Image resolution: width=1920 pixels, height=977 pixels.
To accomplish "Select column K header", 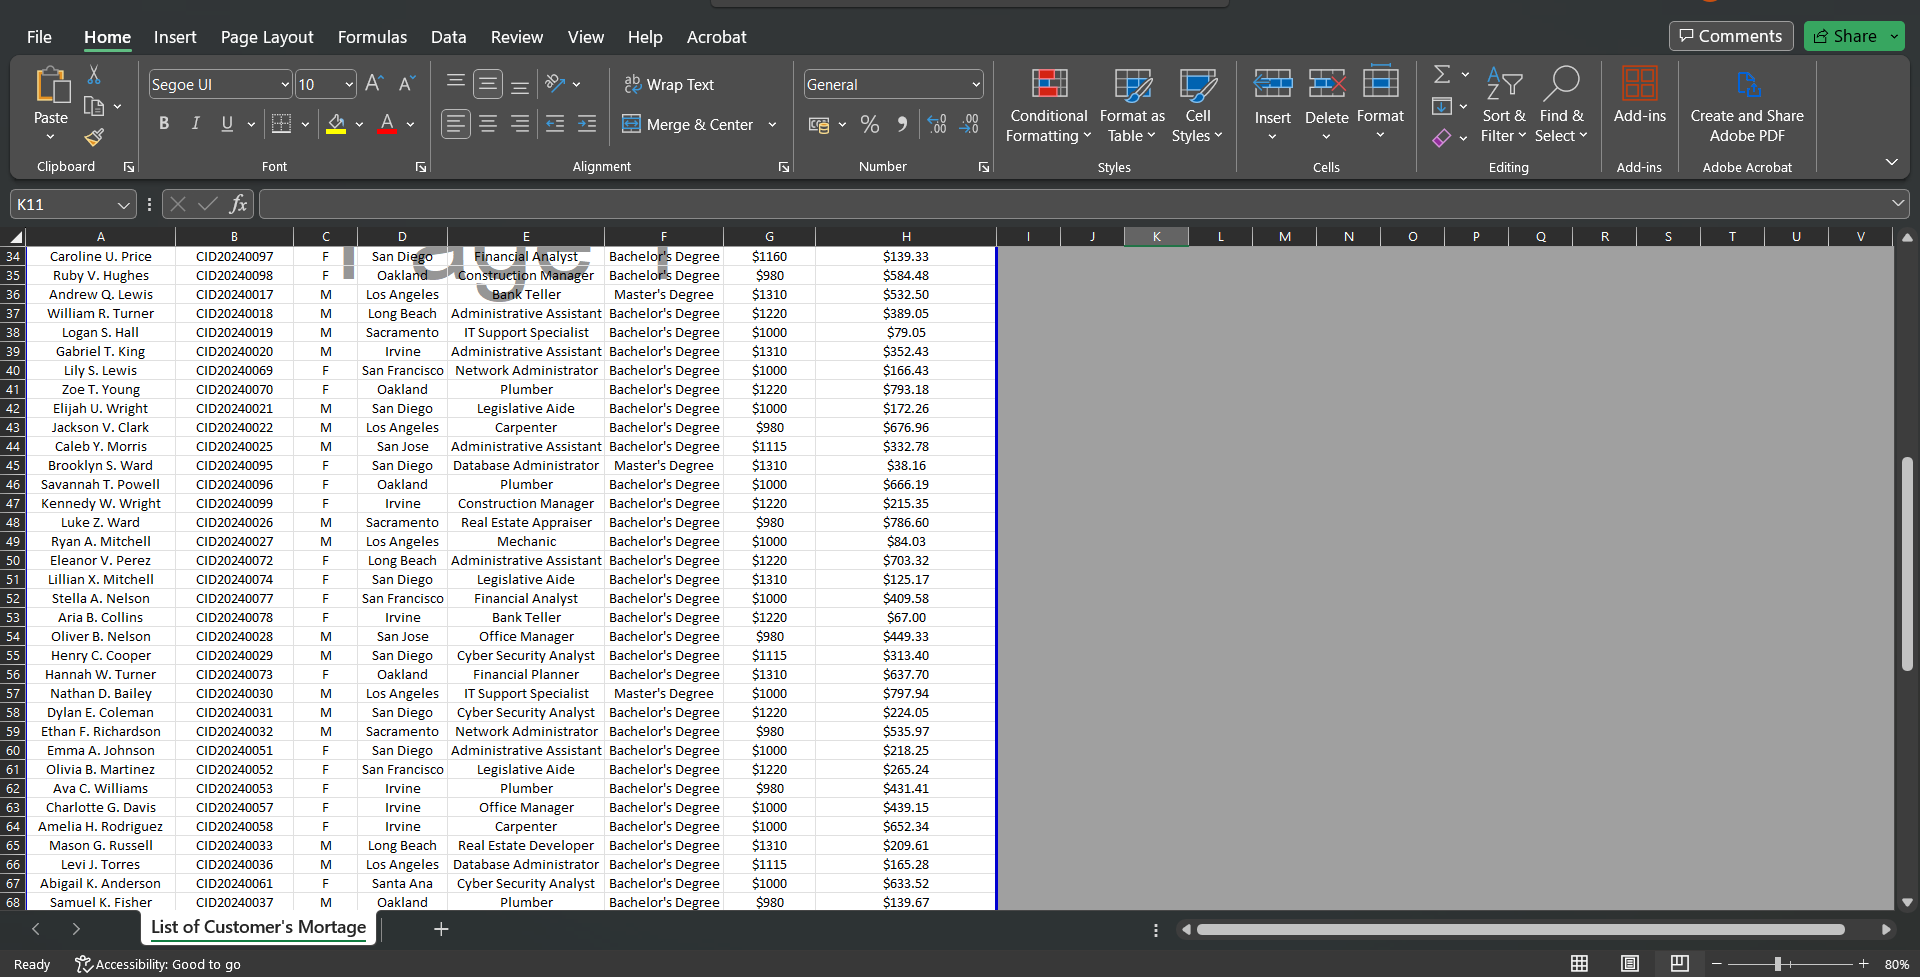I will point(1156,237).
